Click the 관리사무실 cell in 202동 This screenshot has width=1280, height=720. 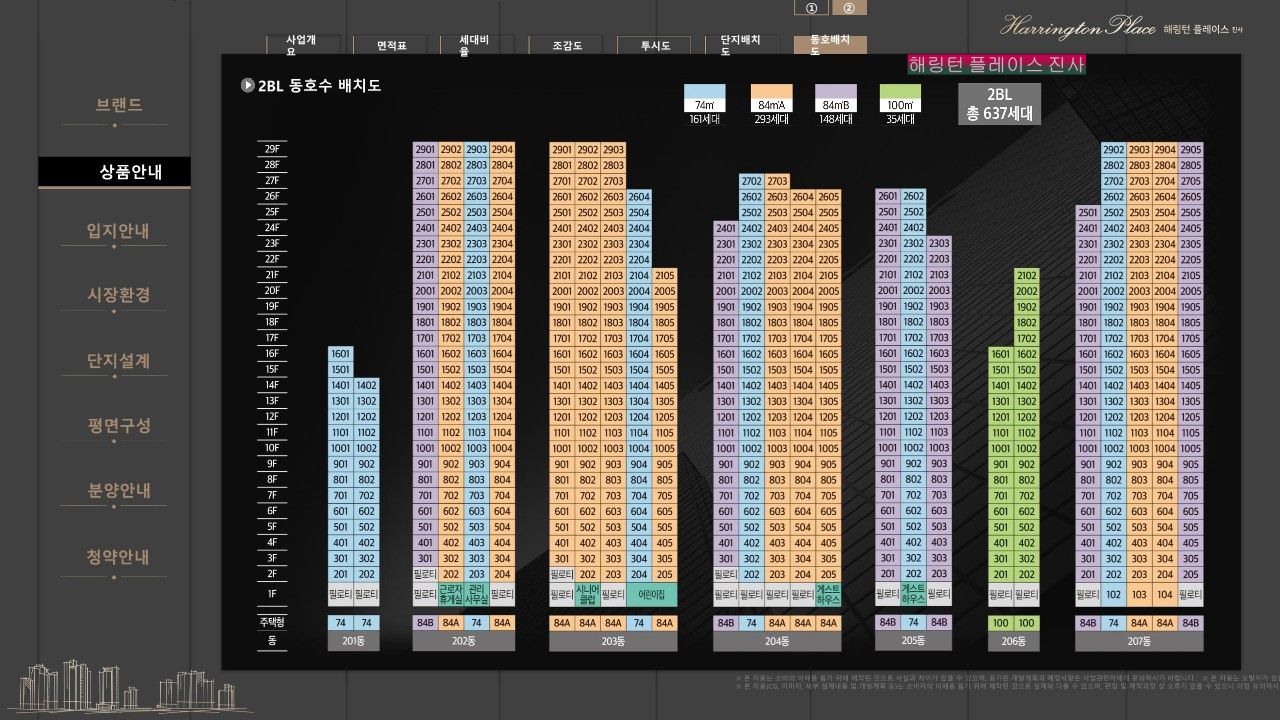tap(476, 594)
